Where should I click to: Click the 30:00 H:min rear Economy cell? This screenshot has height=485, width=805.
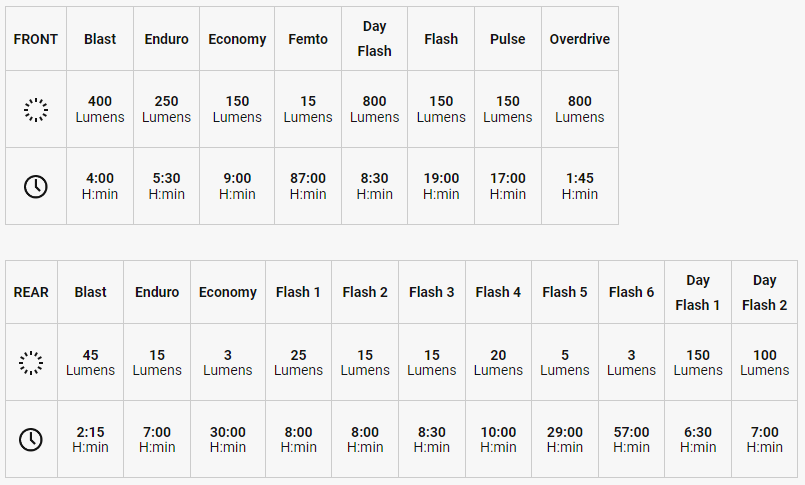(x=228, y=439)
